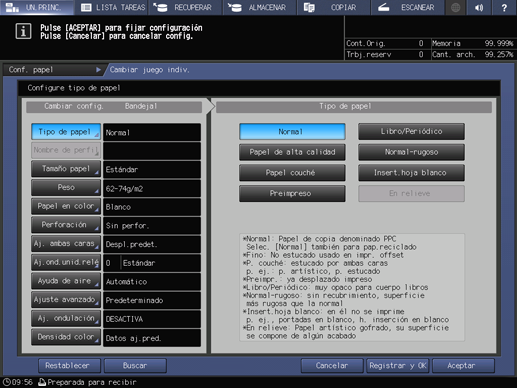Click the Predeterminado value field

[152, 300]
